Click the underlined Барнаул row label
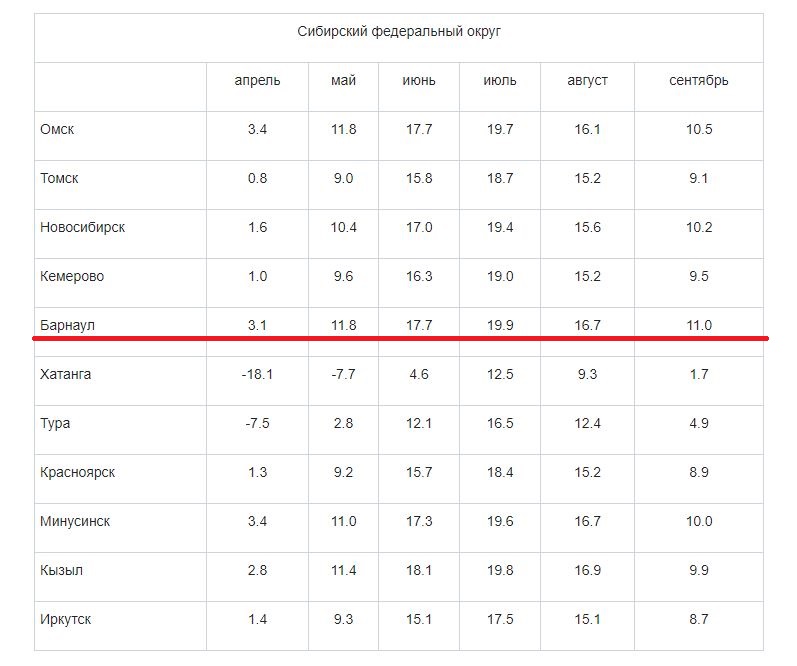The height and width of the screenshot is (666, 797). coord(67,325)
